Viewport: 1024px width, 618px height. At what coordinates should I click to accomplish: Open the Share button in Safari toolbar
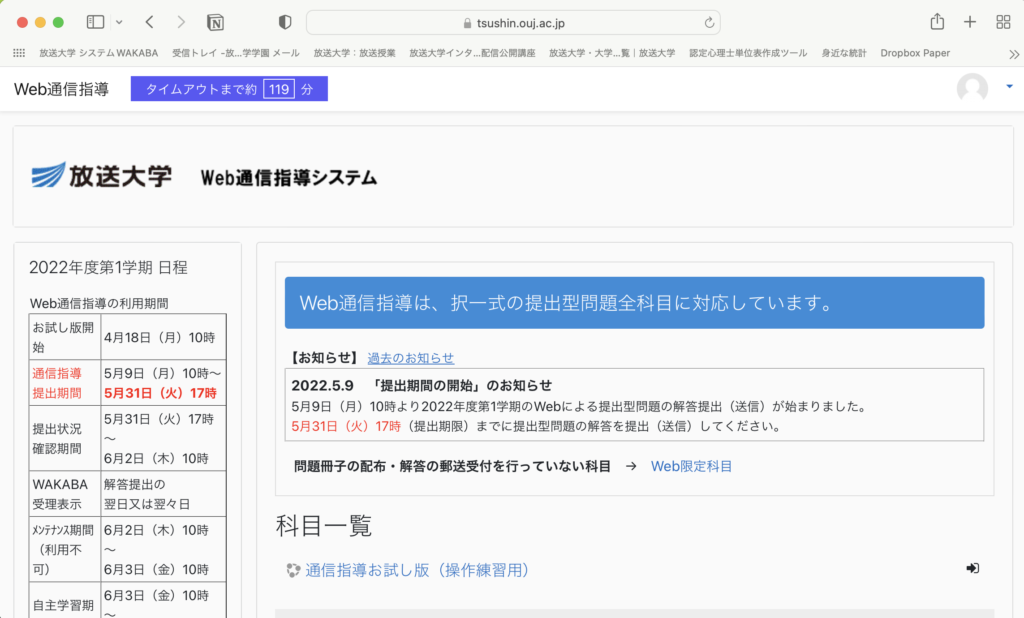coord(937,22)
